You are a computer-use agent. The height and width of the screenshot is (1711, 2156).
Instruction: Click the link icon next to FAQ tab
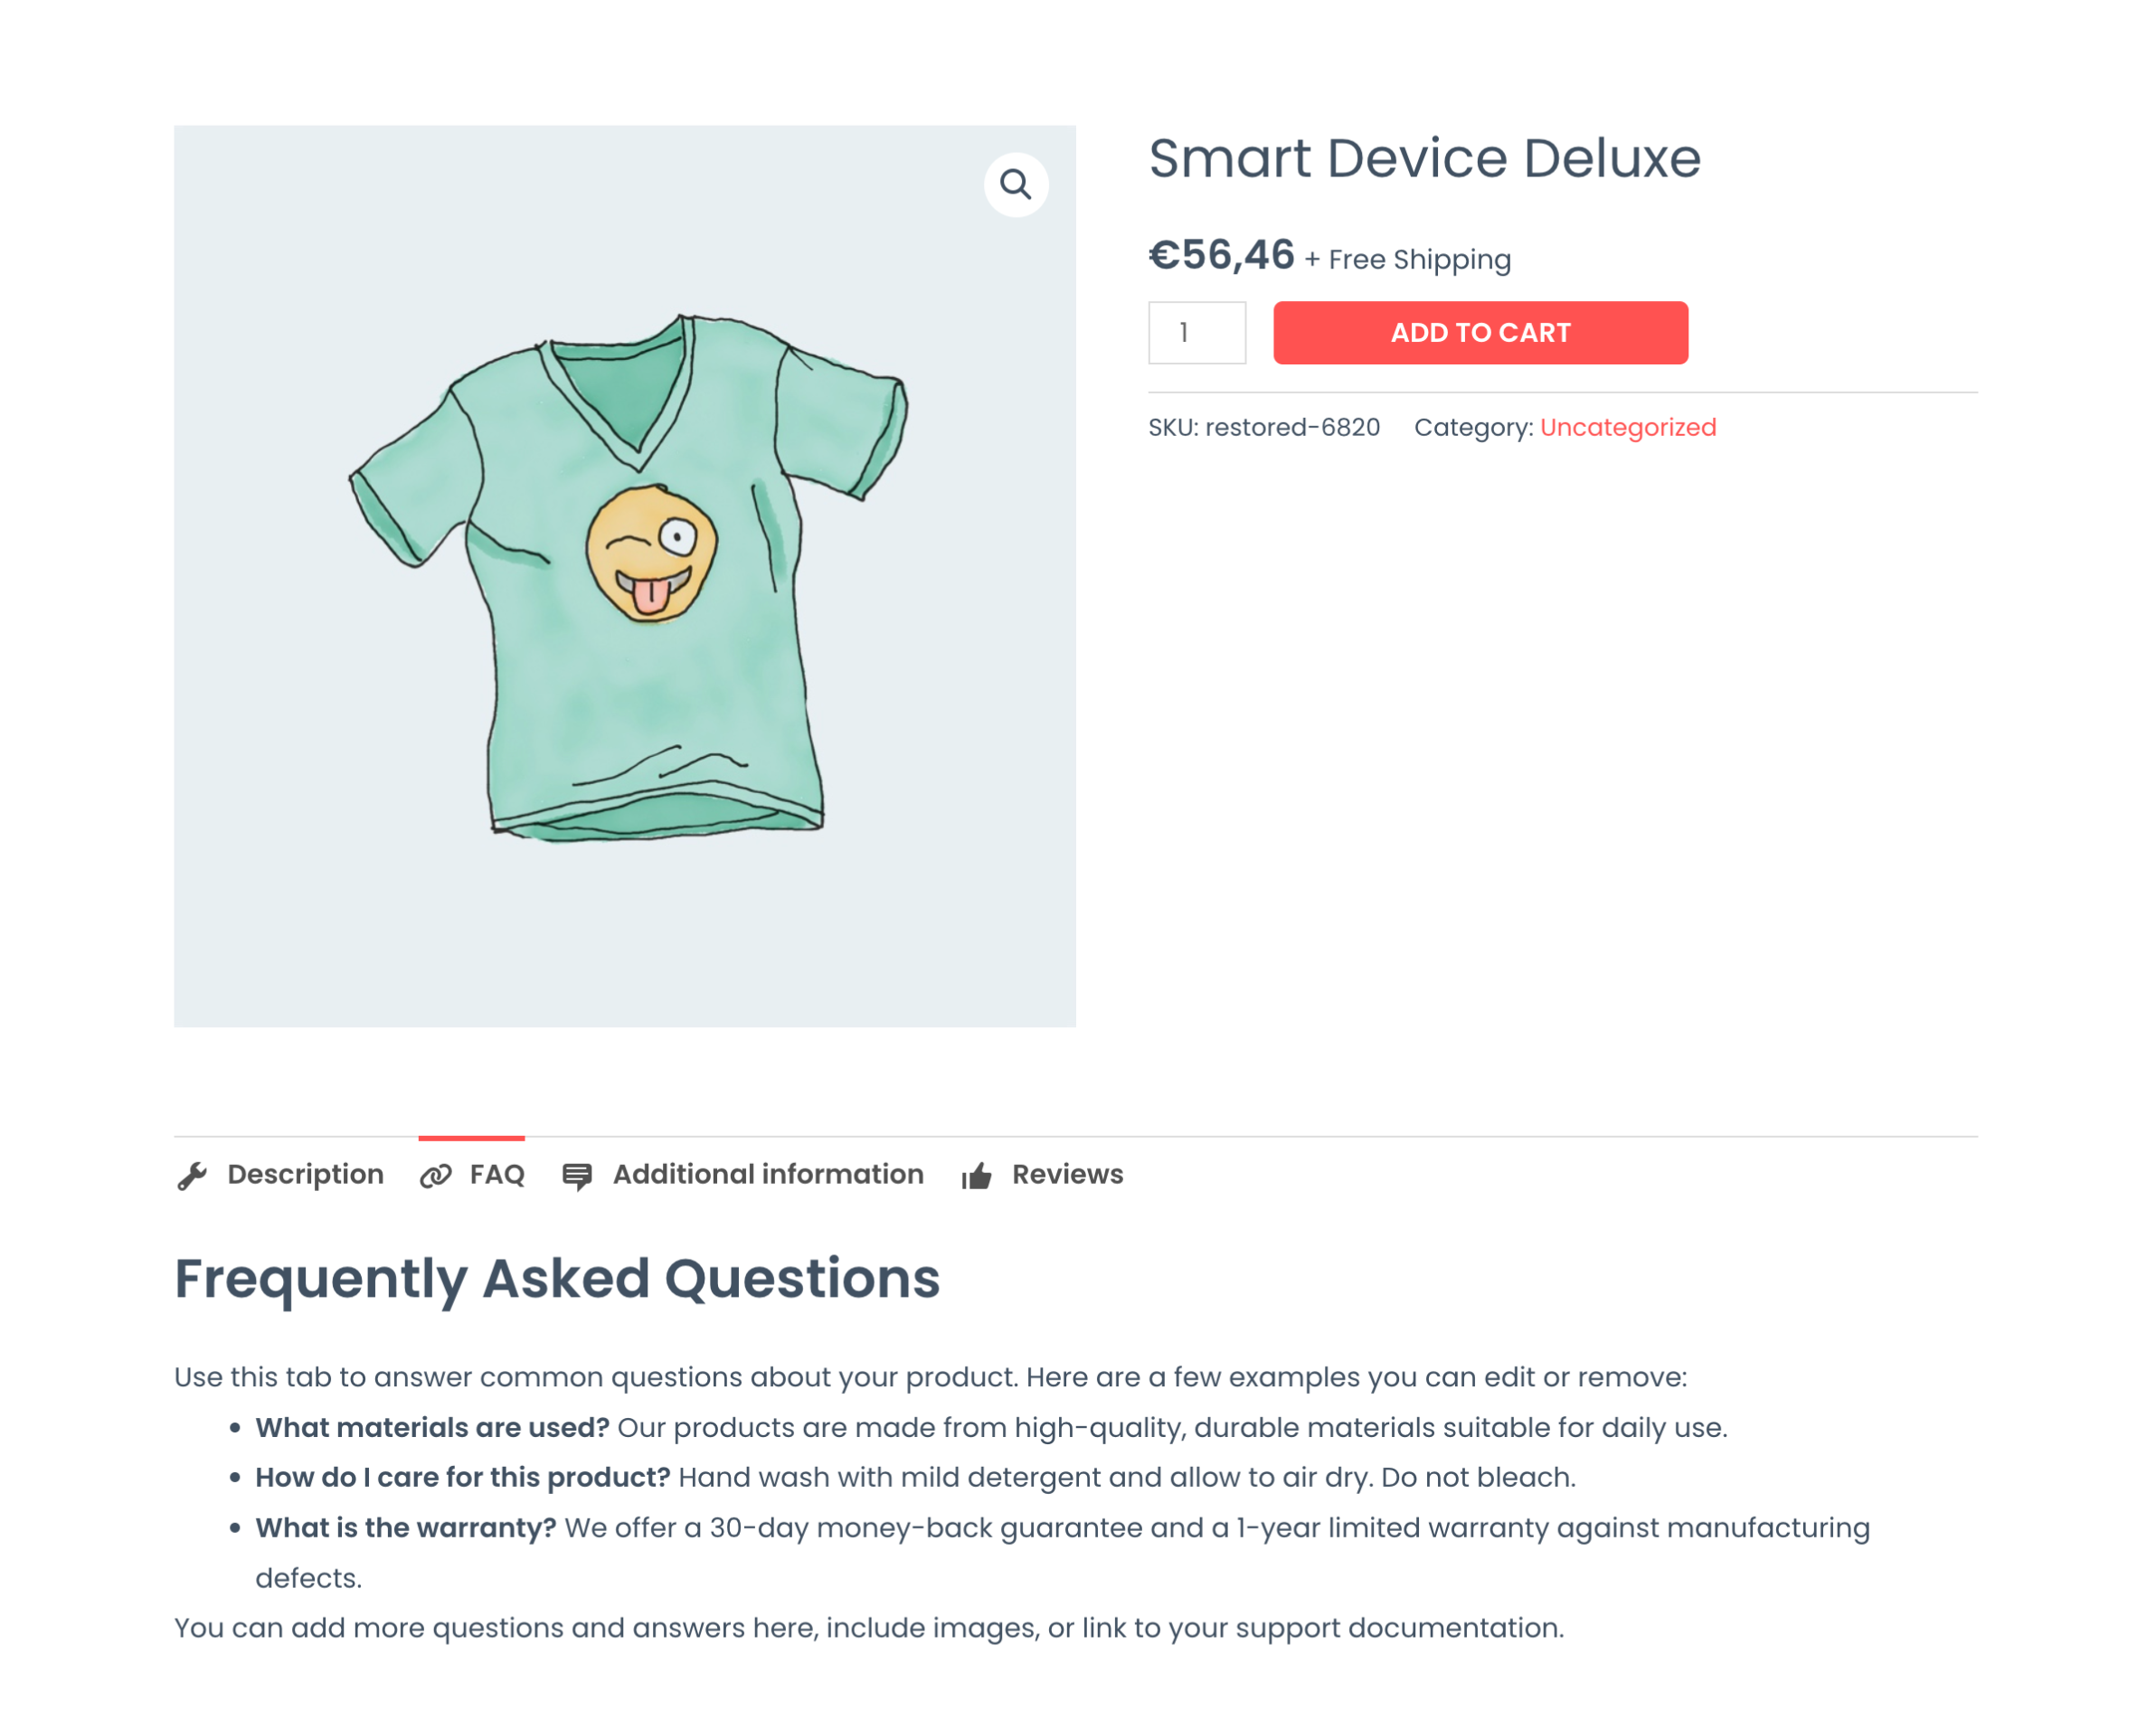coord(438,1174)
